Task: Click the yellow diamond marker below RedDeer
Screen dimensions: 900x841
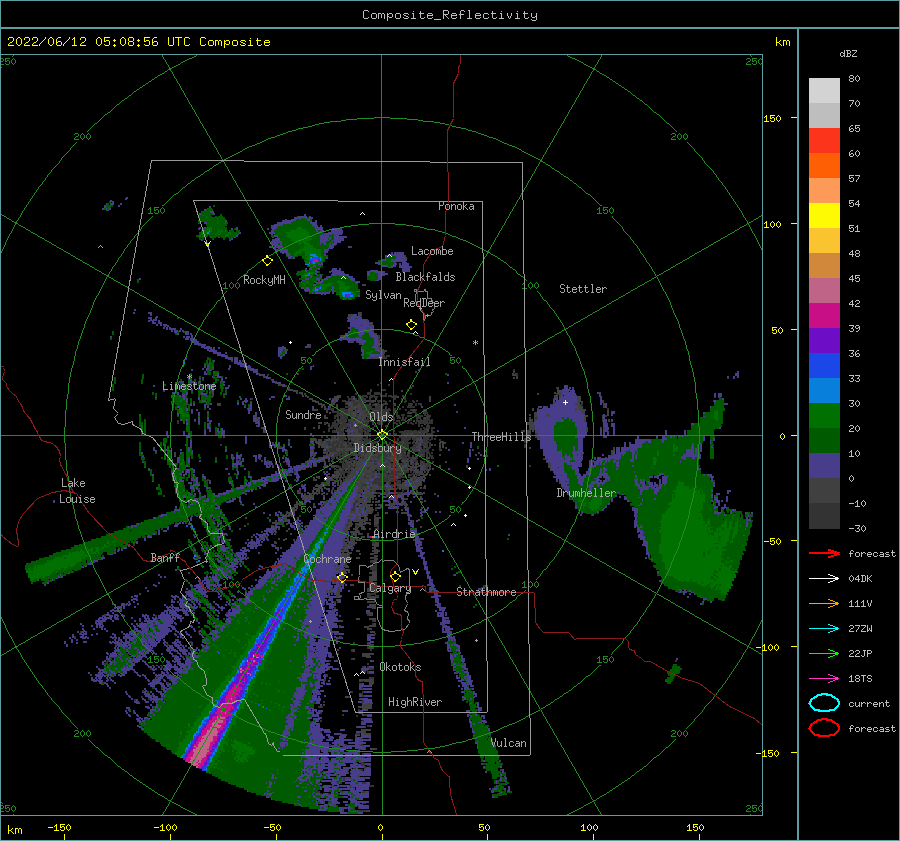Action: click(x=412, y=325)
